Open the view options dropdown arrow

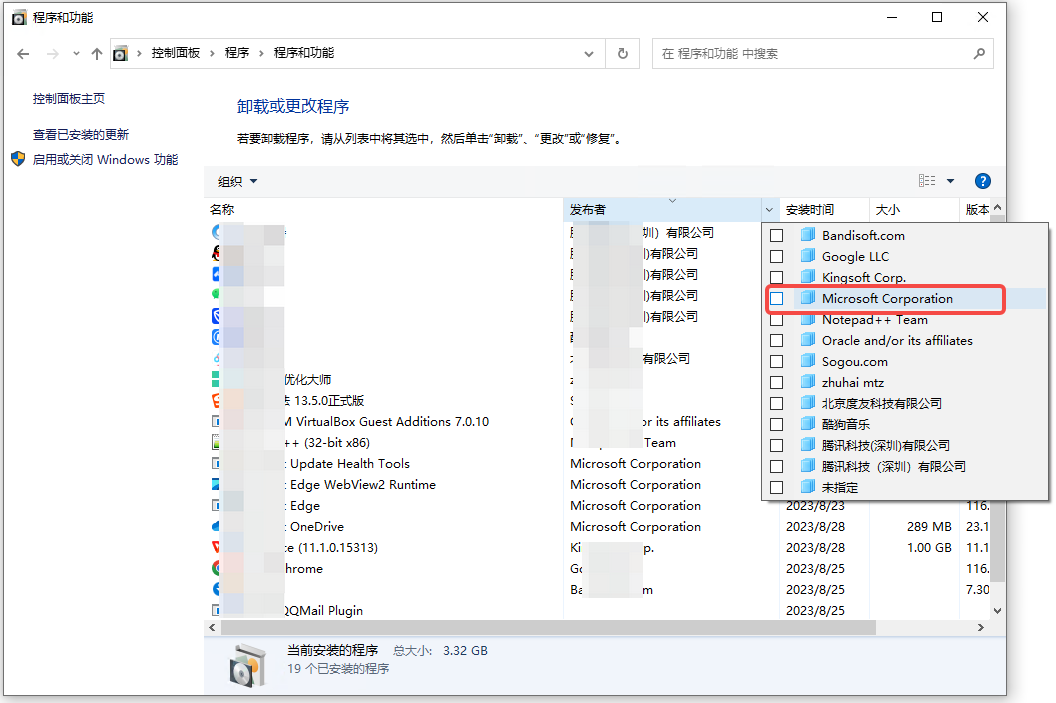950,180
